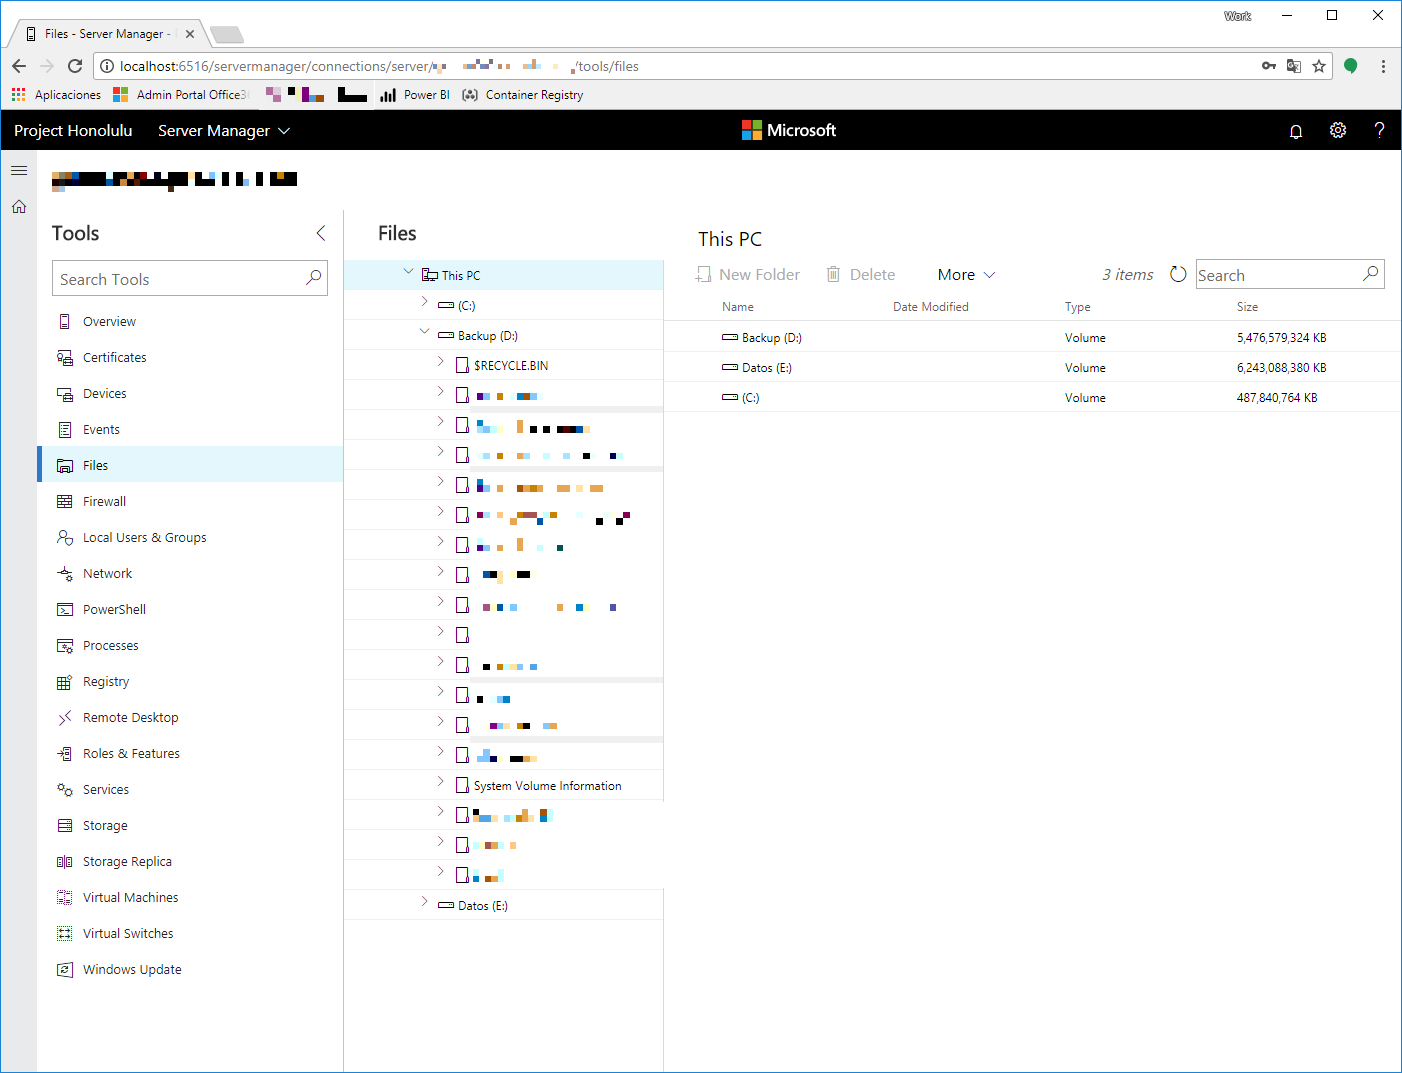This screenshot has width=1402, height=1073.
Task: Reload the page in browser
Action: tap(75, 66)
